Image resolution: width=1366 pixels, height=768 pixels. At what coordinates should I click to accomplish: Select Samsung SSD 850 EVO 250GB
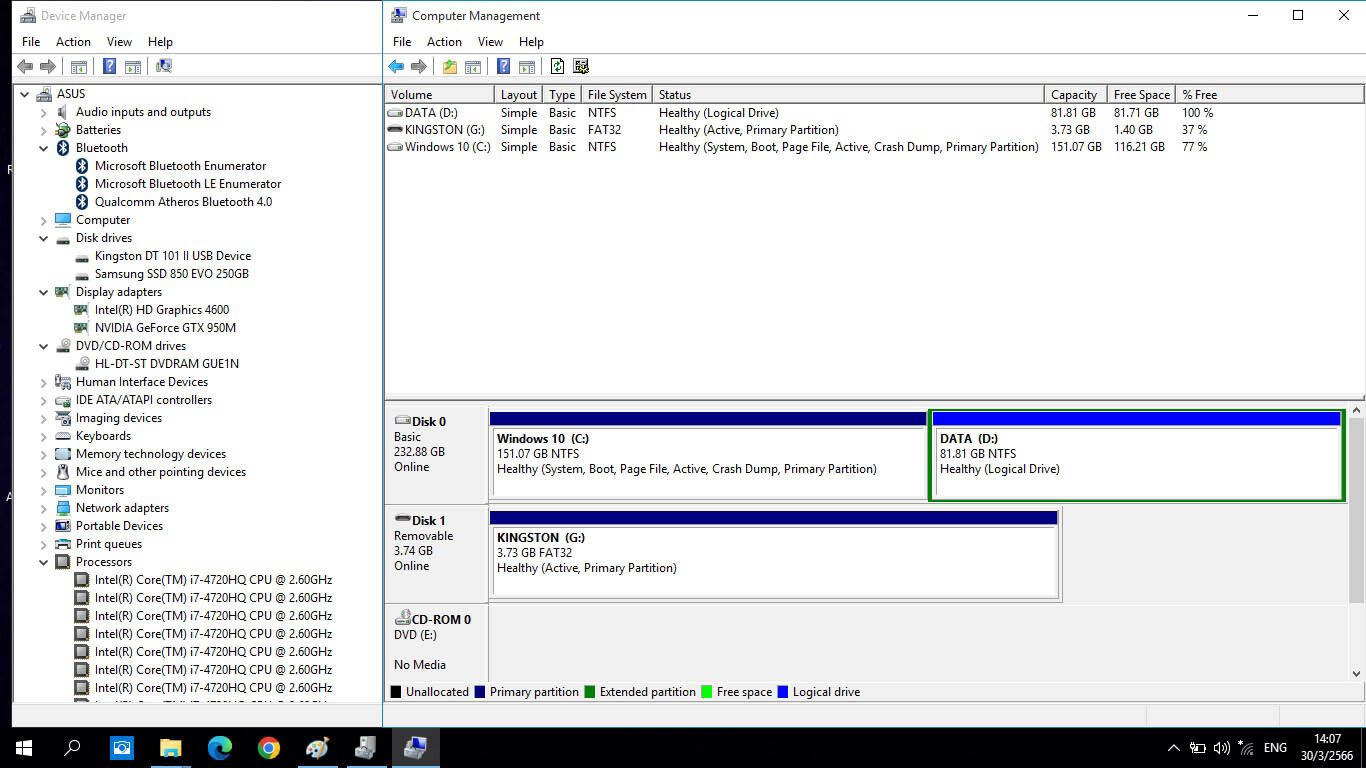tap(171, 274)
